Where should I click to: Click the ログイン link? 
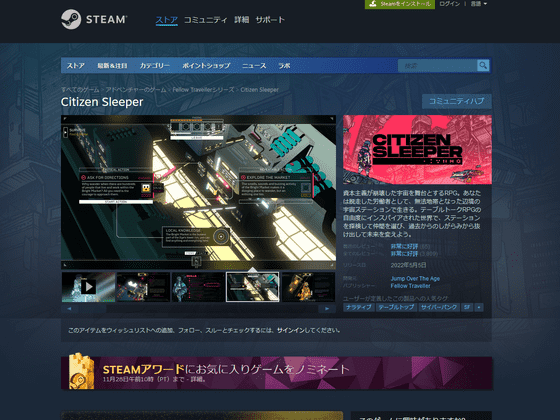click(450, 4)
